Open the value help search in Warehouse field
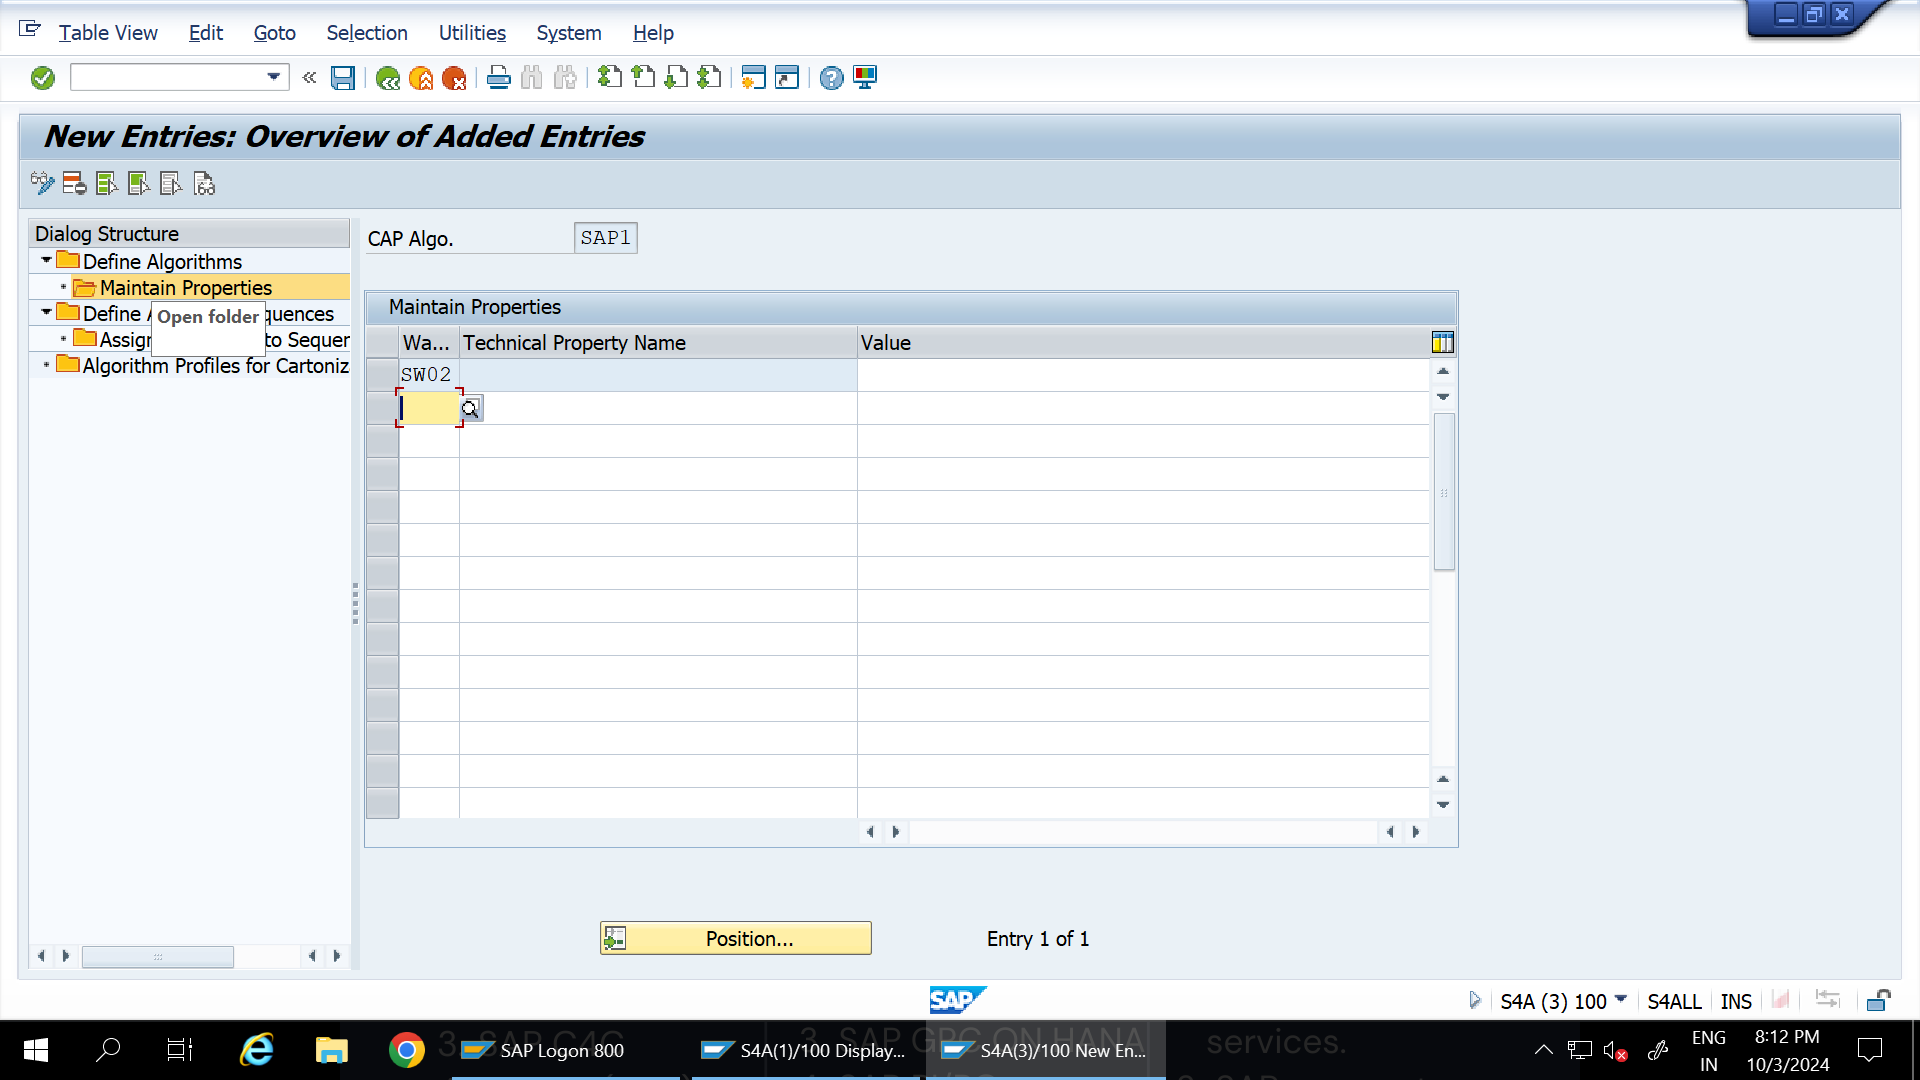 click(470, 408)
